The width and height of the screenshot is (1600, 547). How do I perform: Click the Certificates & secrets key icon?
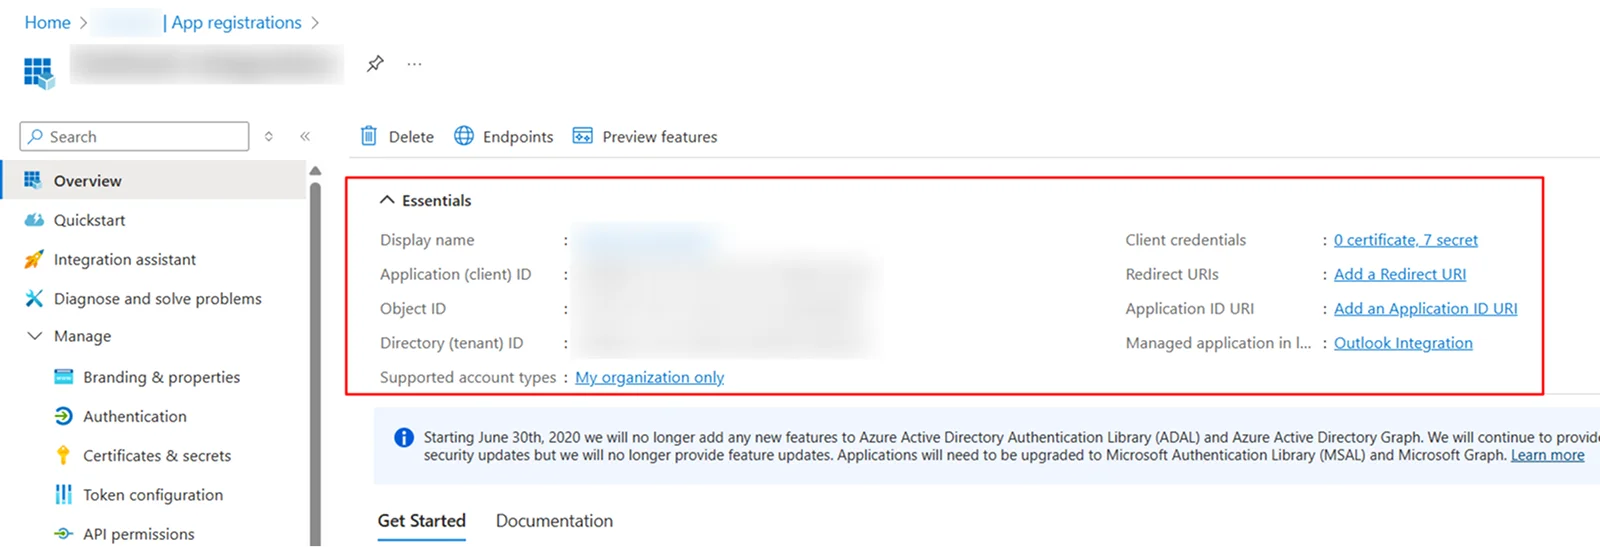coord(63,455)
